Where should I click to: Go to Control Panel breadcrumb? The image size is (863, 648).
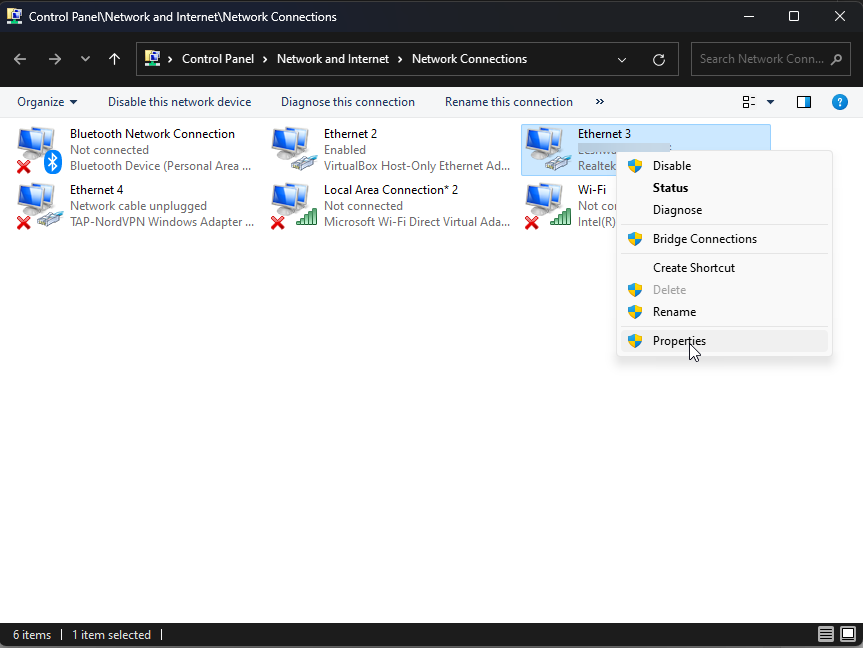[x=218, y=59]
